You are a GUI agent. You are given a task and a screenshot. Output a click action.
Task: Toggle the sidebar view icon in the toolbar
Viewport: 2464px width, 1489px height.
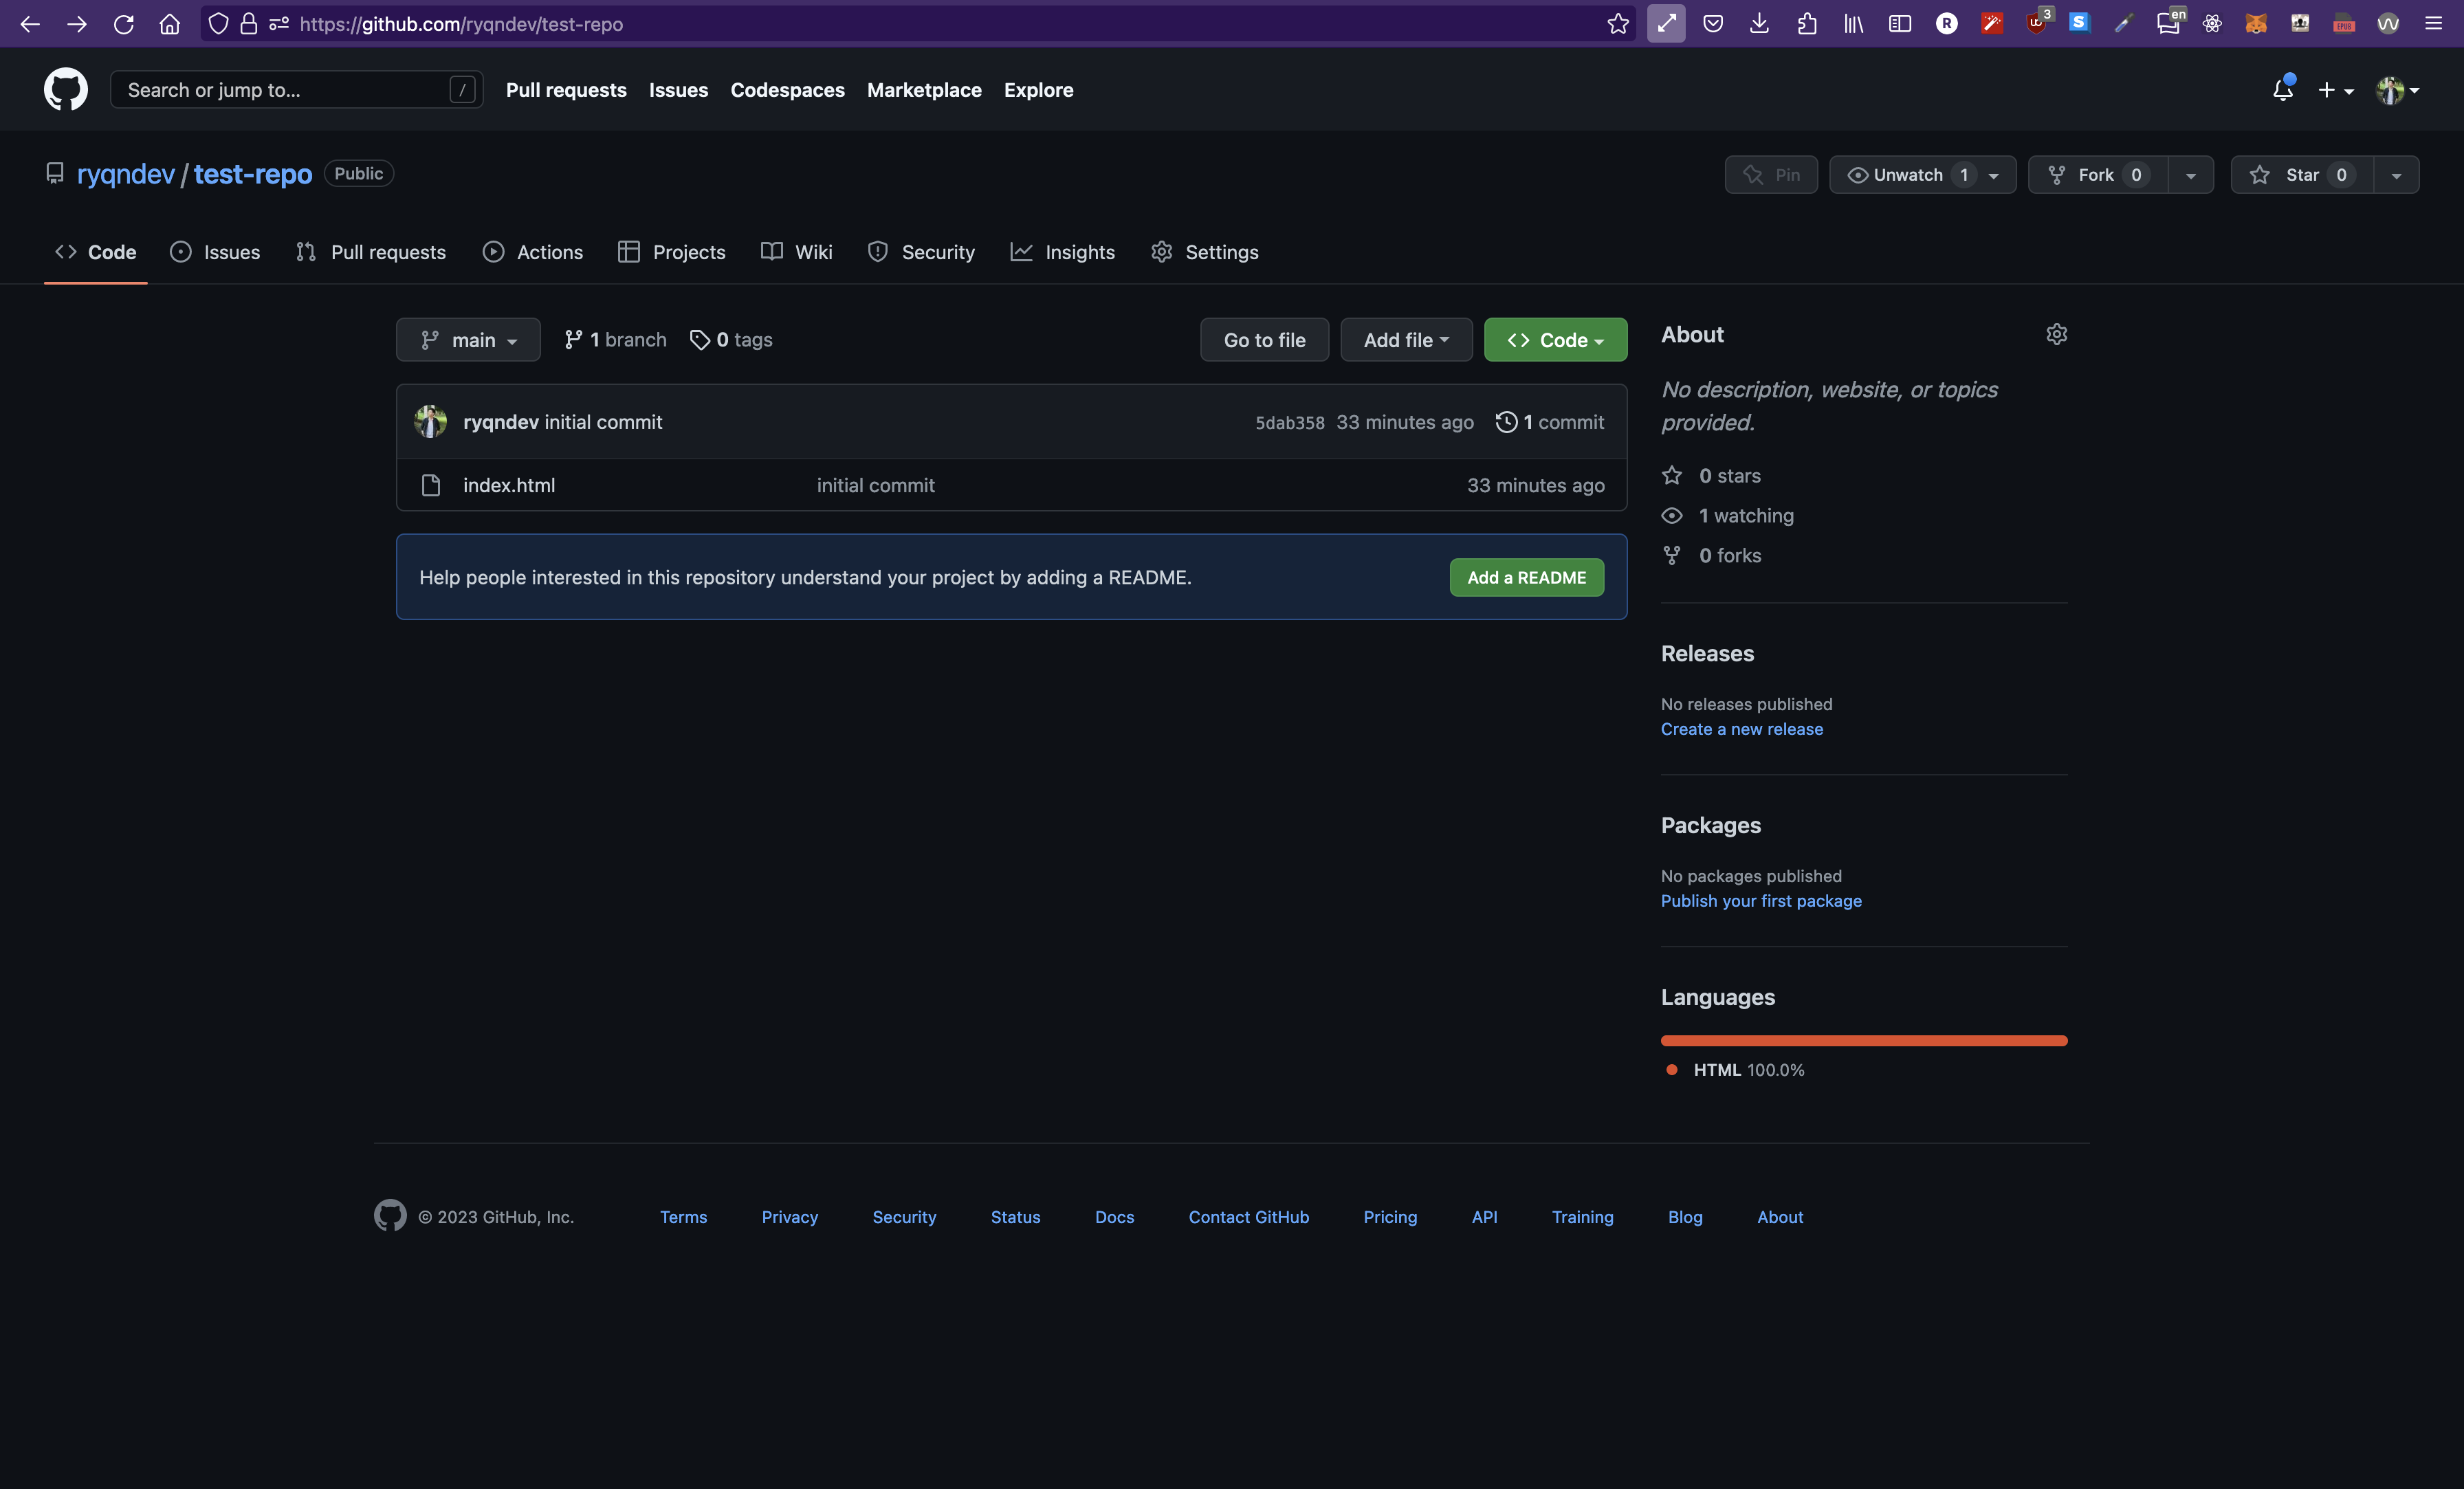click(1900, 24)
